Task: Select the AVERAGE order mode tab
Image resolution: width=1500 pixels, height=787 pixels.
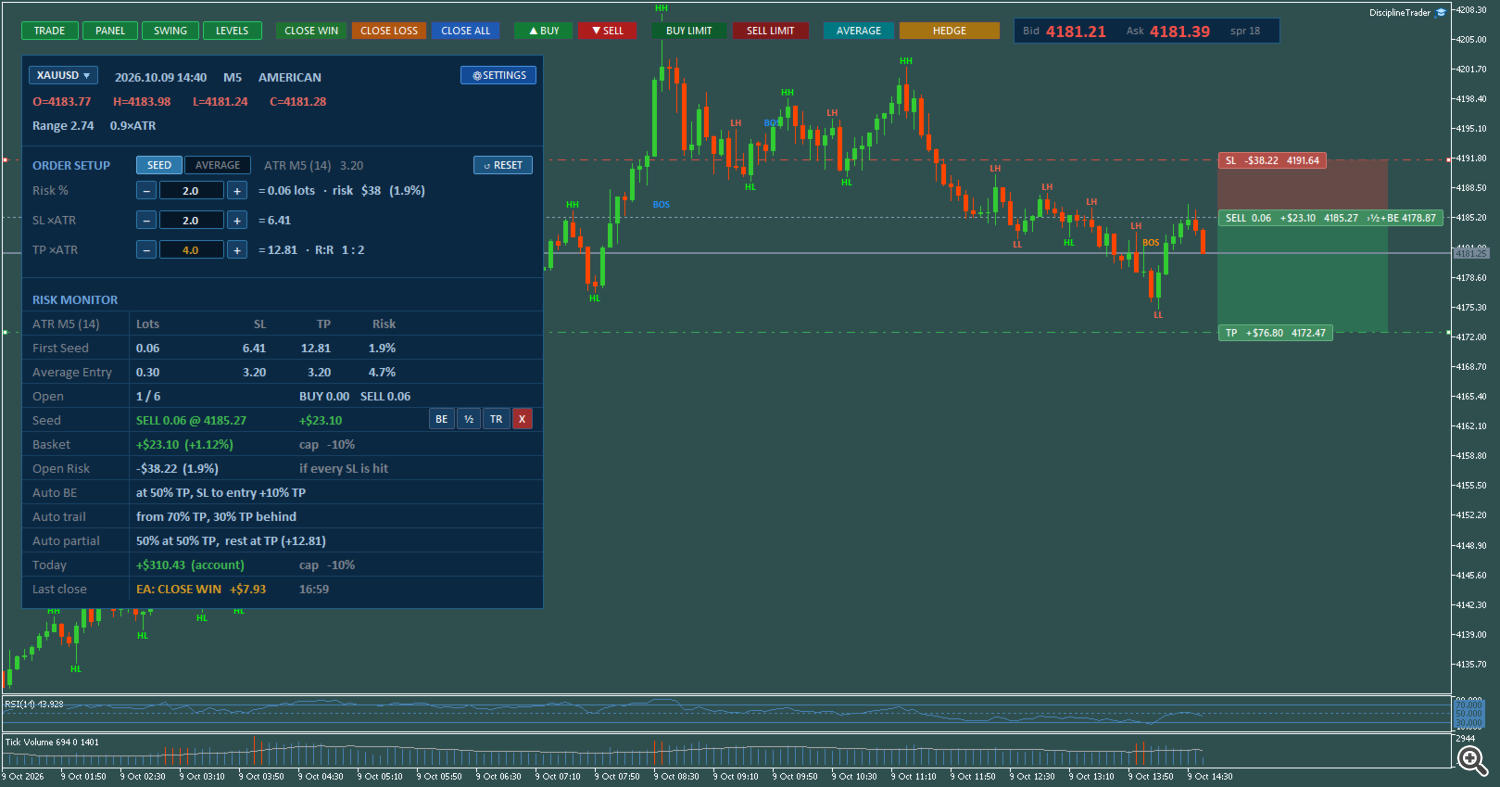Action: tap(218, 165)
